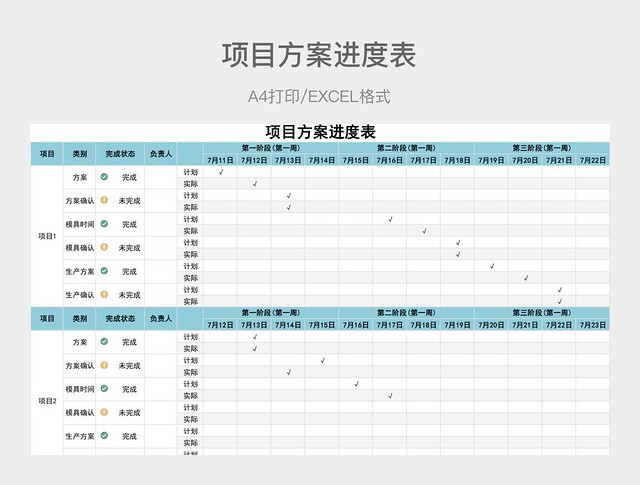640x485 pixels.
Task: Click checkmark in 项目1 生产方案 计划 row
Action: [492, 266]
